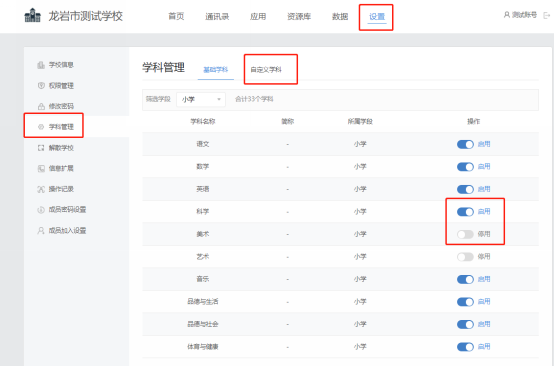This screenshot has width=554, height=366.
Task: Switch off the 科学 subject toggle
Action: pos(465,212)
